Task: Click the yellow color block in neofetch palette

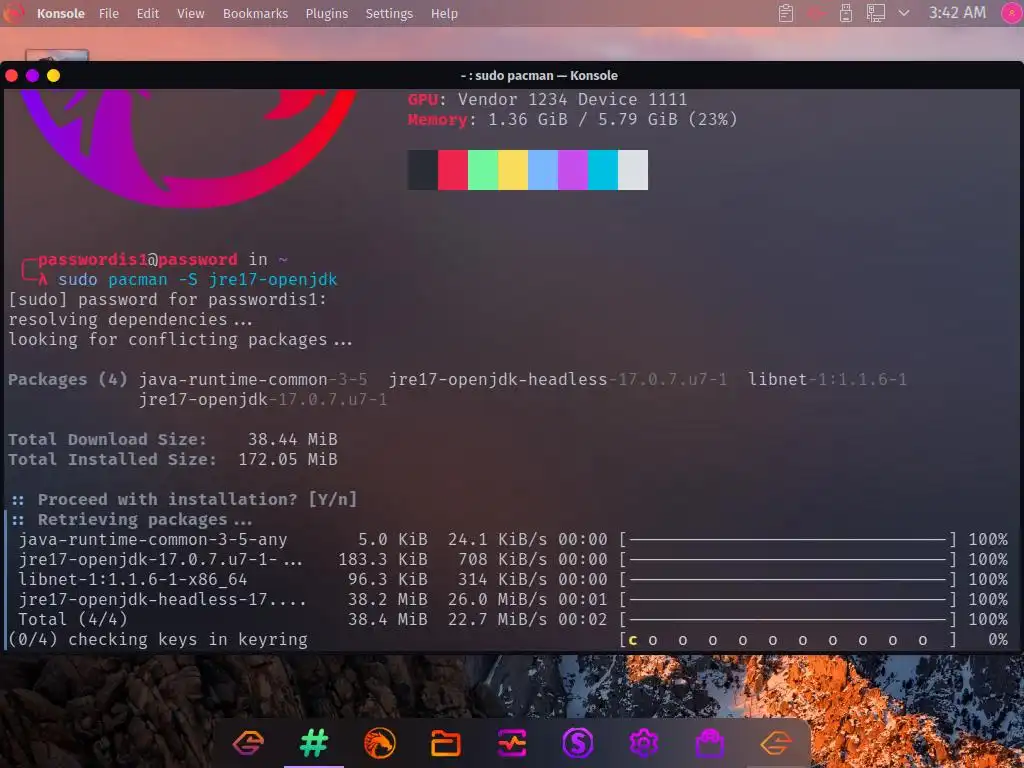Action: pyautogui.click(x=513, y=170)
